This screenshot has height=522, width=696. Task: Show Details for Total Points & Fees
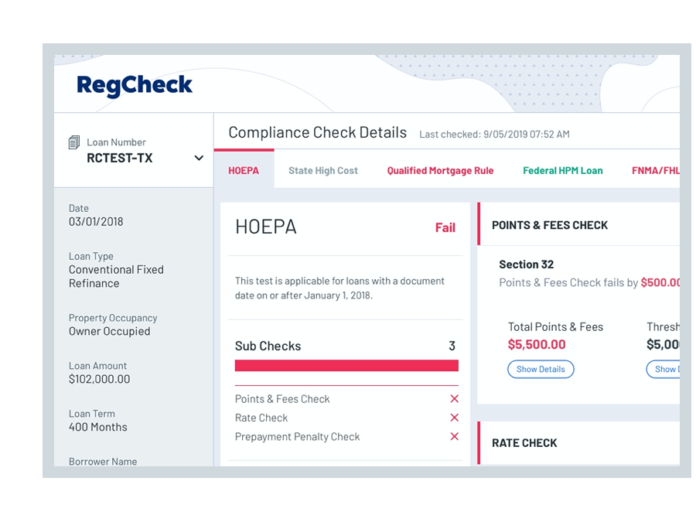(541, 369)
